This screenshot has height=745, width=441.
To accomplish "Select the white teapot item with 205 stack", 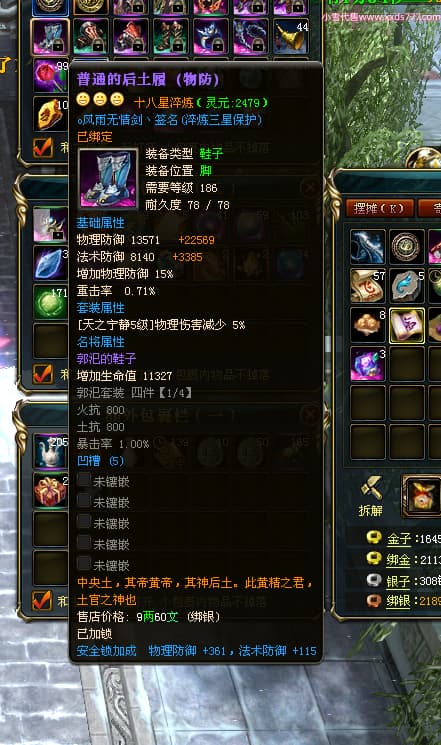I will coord(51,451).
